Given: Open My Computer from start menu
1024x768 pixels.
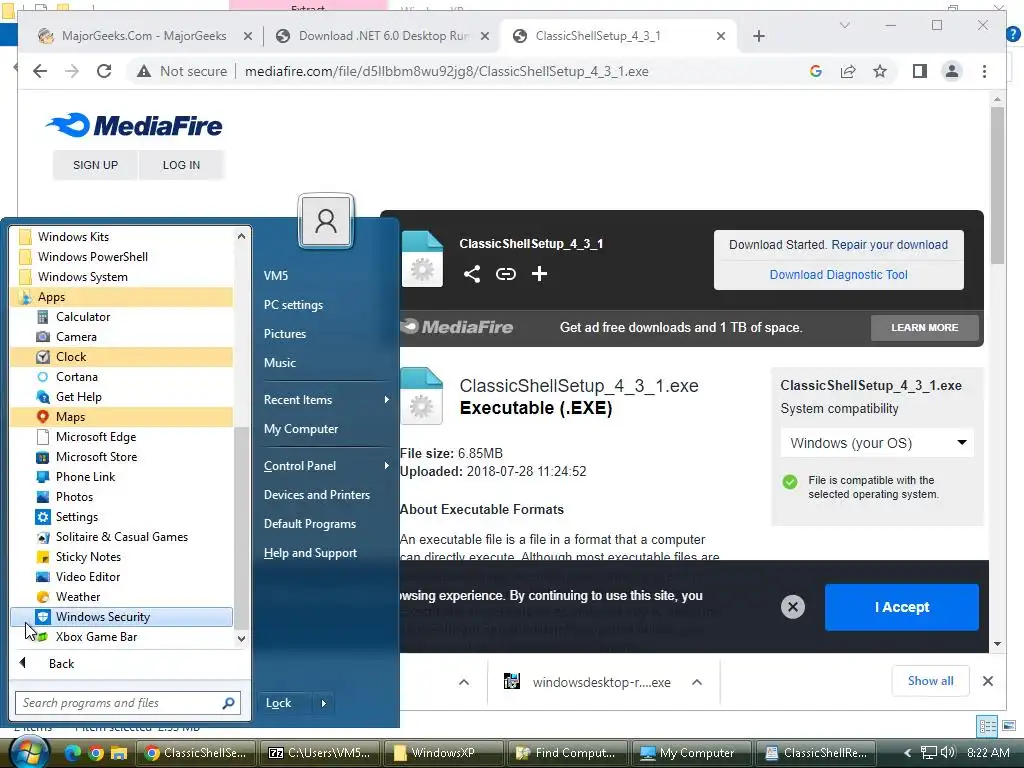Looking at the screenshot, I should point(301,429).
